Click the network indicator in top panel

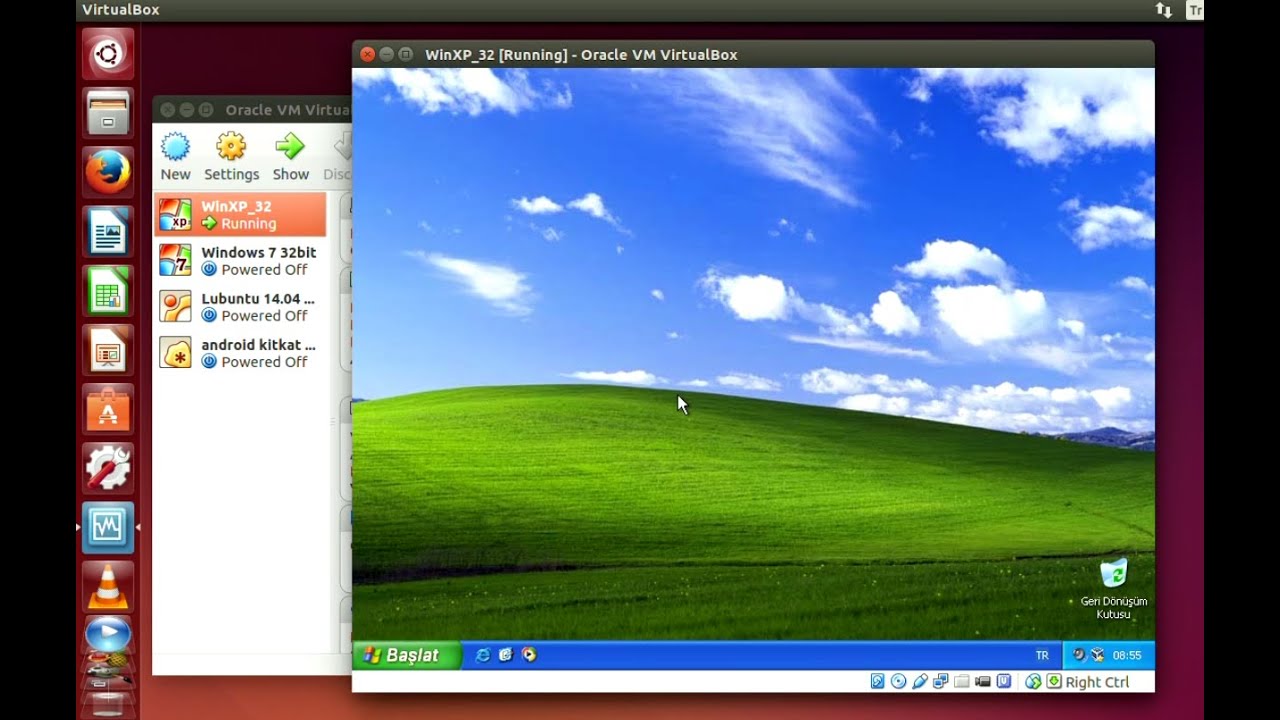click(x=1163, y=10)
